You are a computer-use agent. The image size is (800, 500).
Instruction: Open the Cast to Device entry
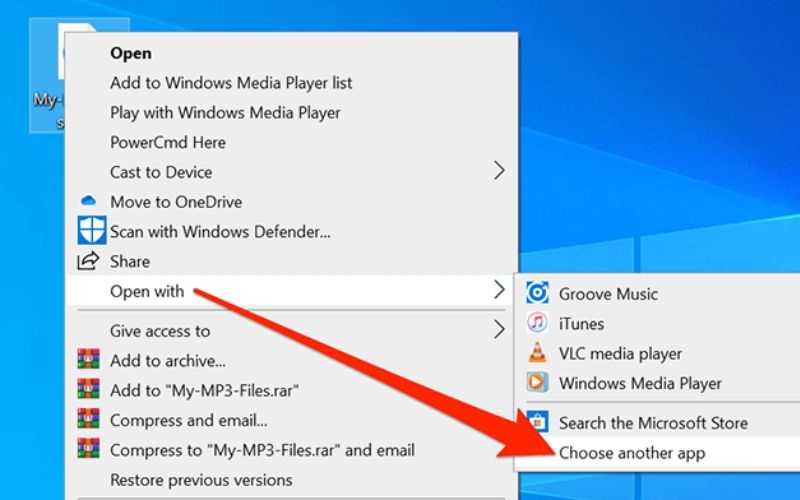[291, 171]
